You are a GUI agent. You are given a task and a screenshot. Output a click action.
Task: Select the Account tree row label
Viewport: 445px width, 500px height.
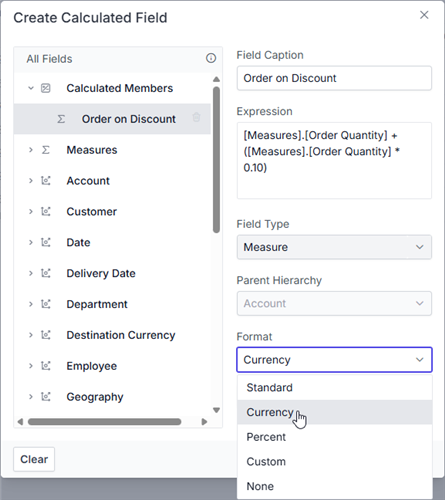[x=88, y=181]
